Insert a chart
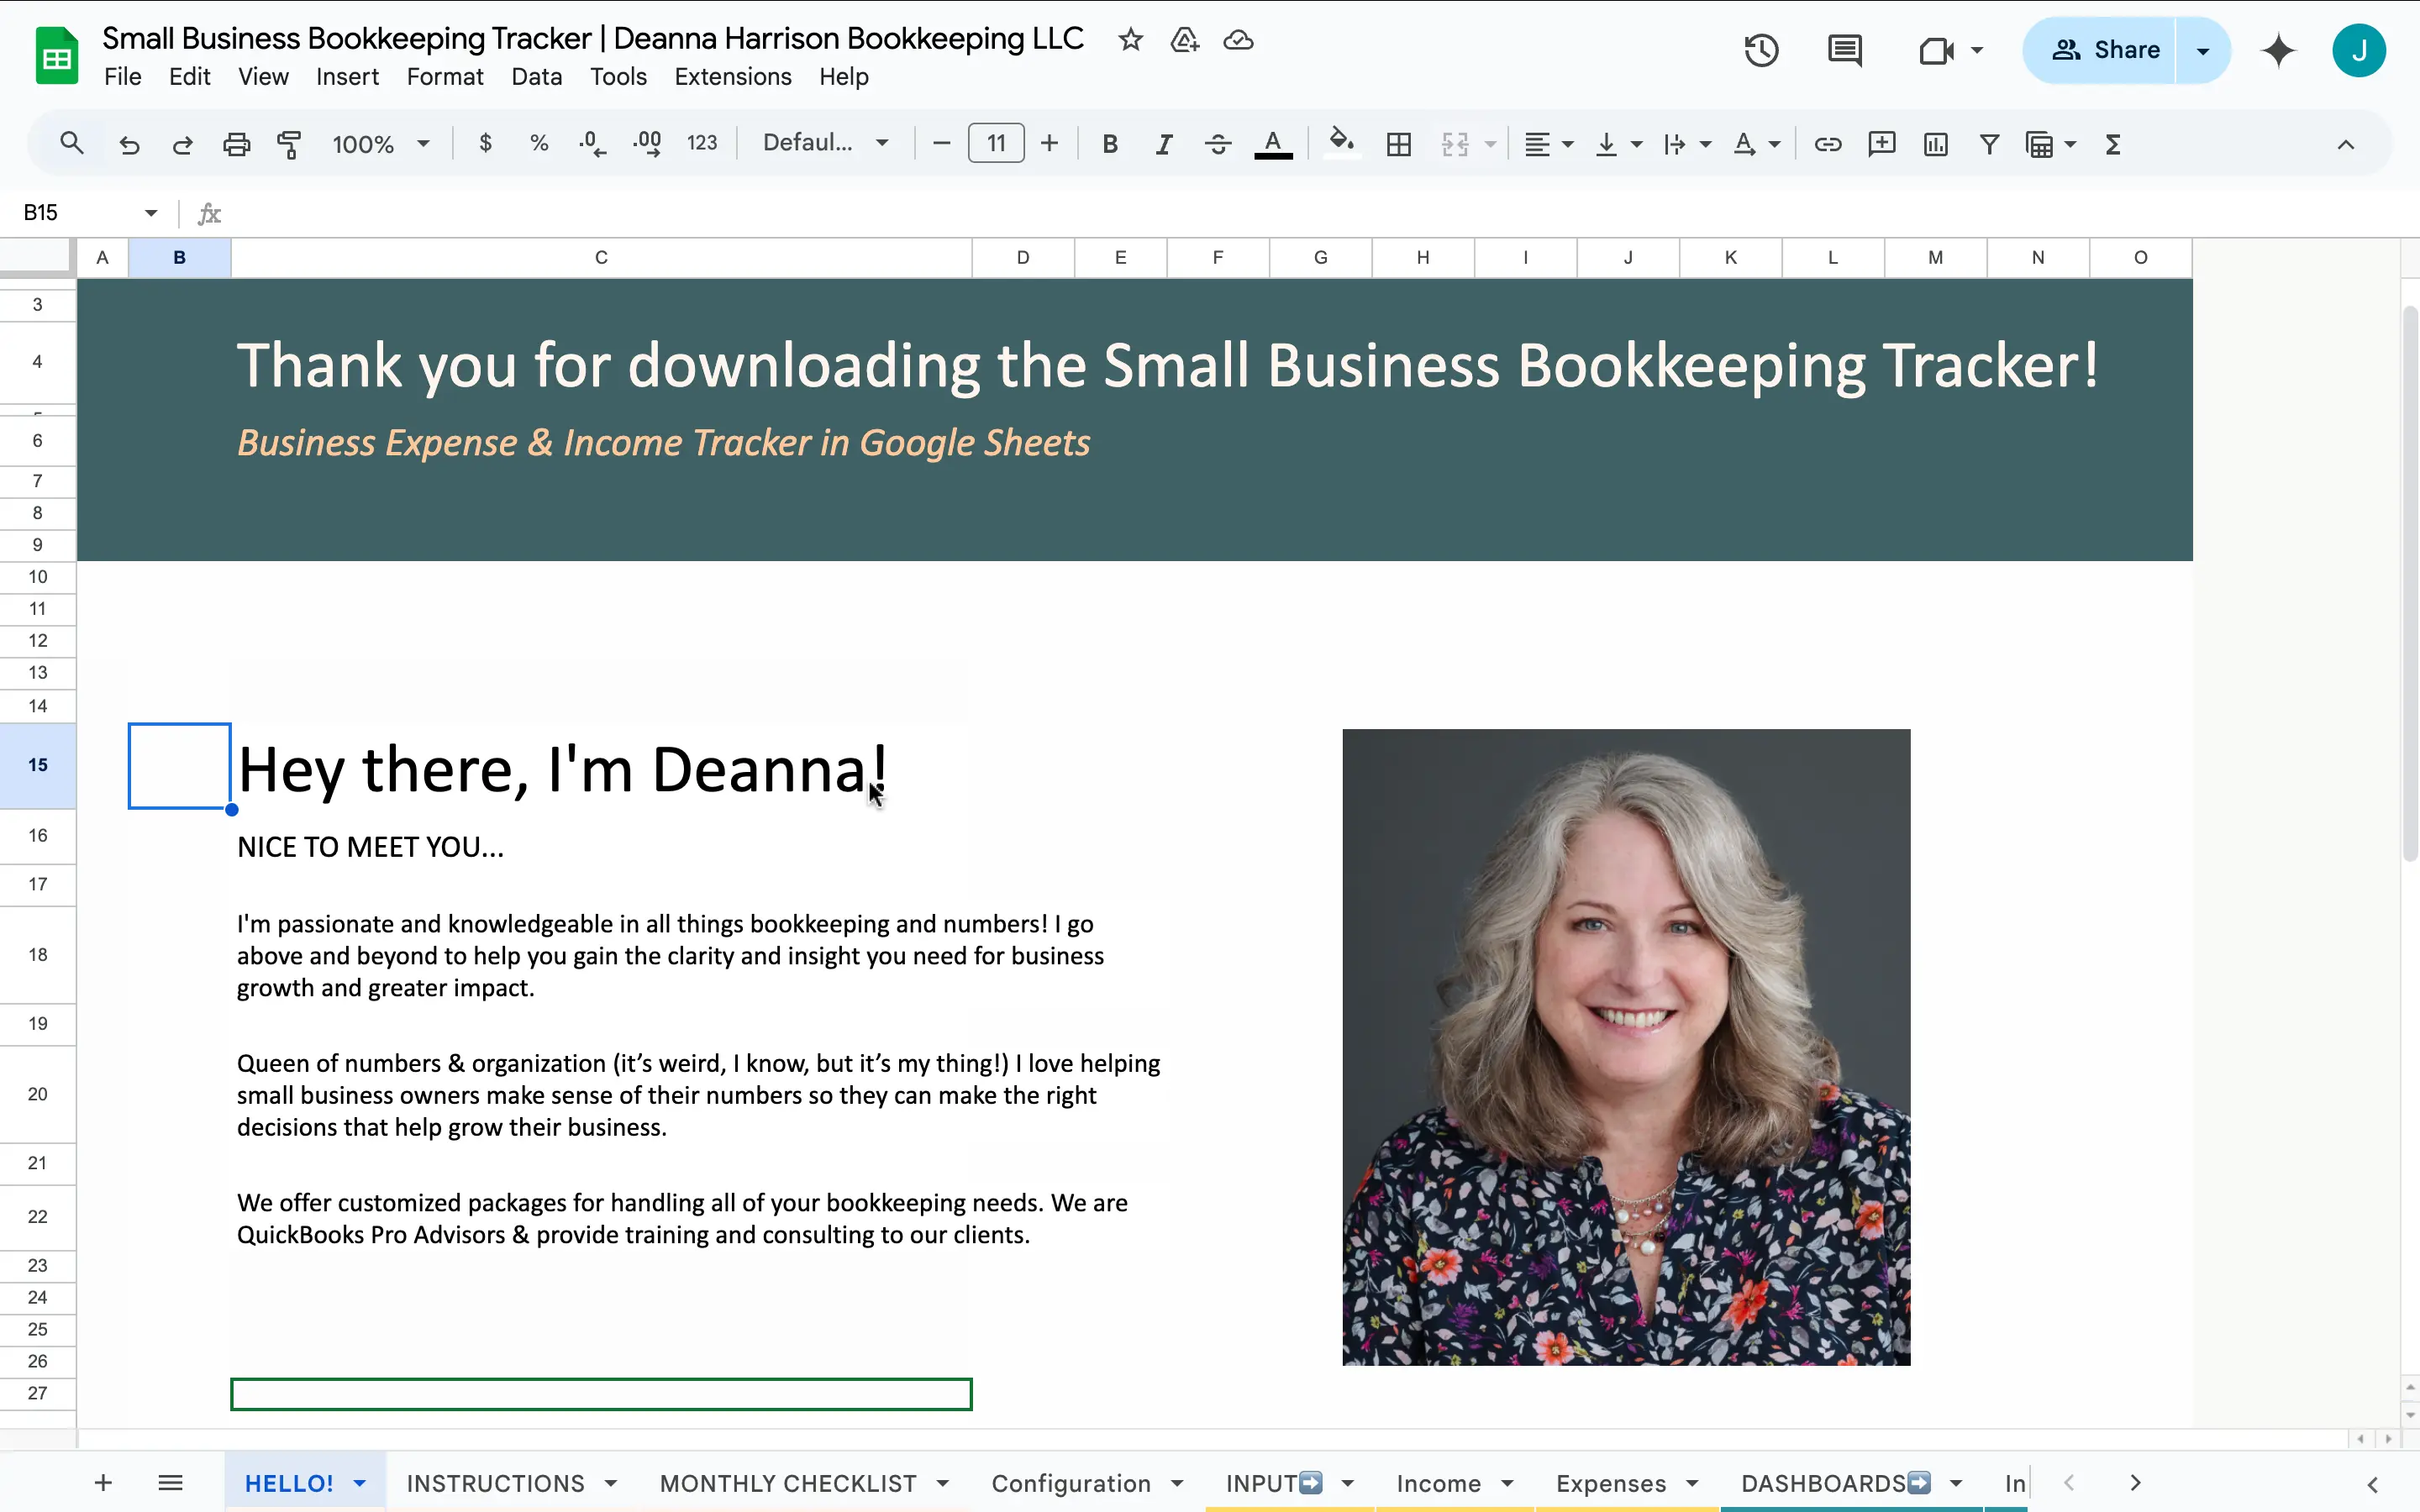This screenshot has width=2420, height=1512. (1936, 144)
